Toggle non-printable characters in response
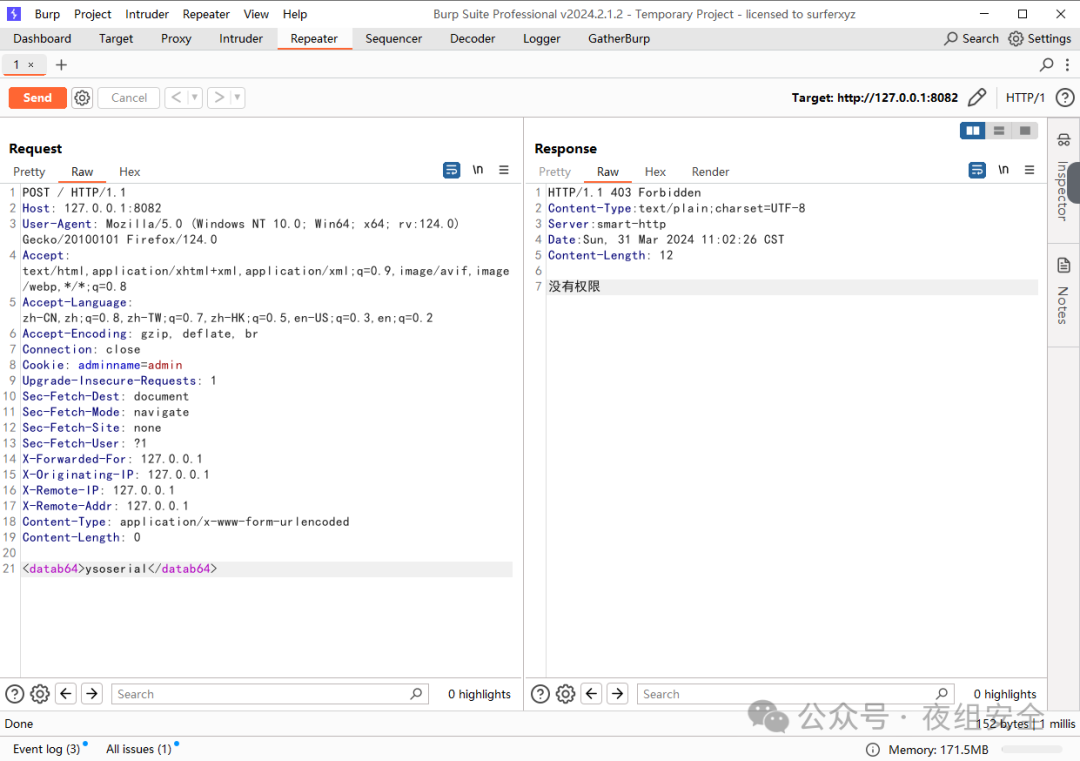The height and width of the screenshot is (761, 1080). (x=1003, y=171)
